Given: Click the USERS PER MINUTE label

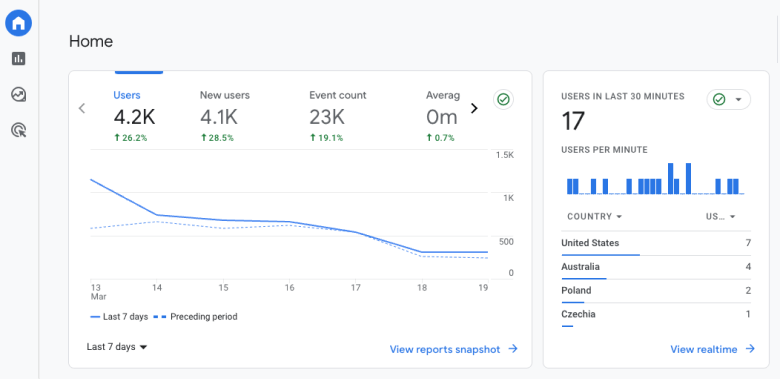Looking at the screenshot, I should tap(604, 150).
